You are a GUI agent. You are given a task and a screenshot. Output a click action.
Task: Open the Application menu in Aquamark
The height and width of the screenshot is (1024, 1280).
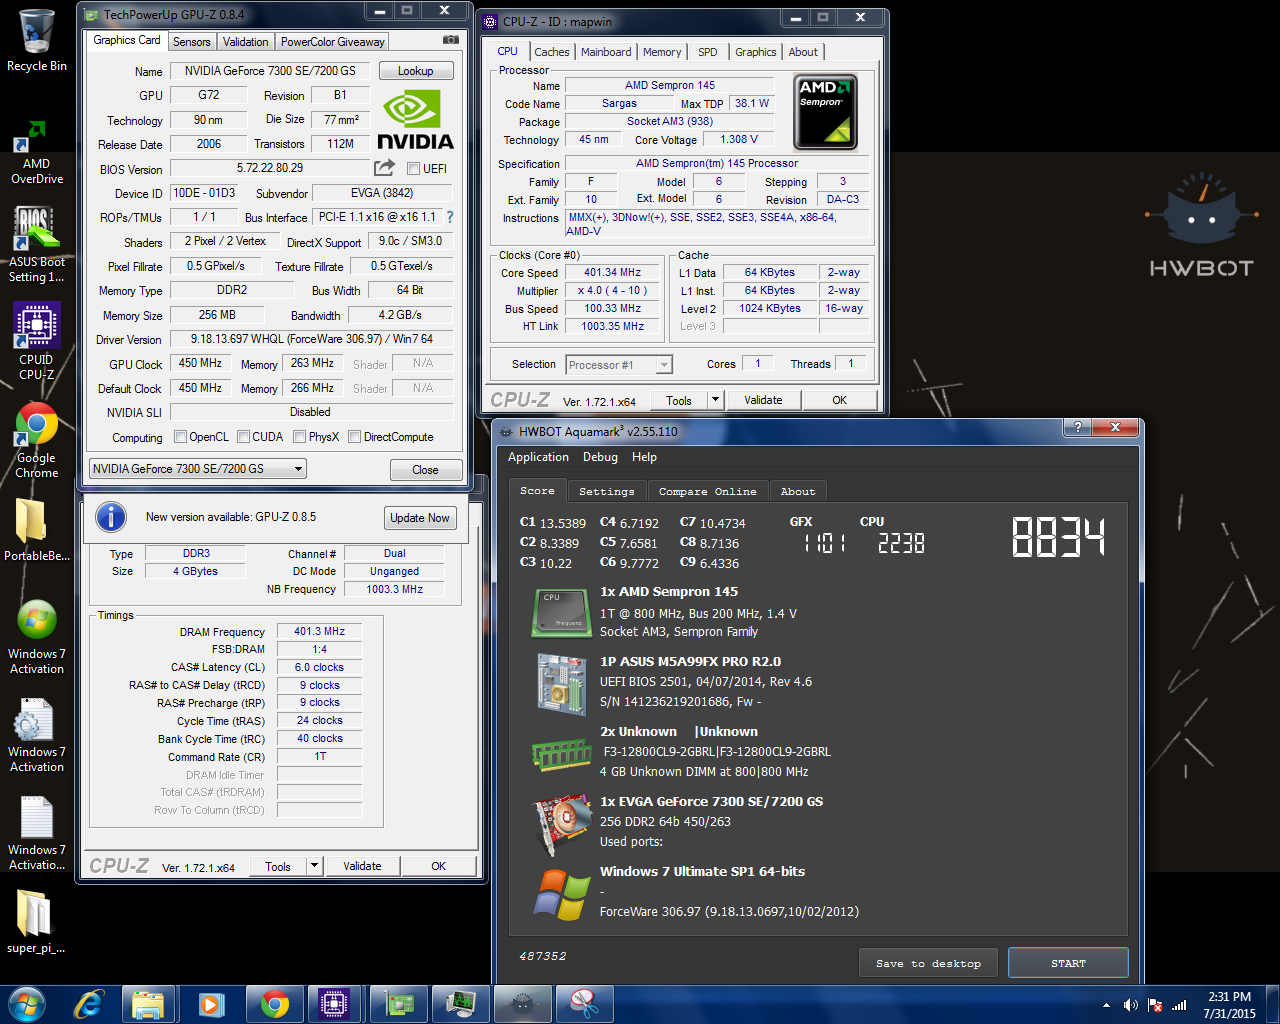click(x=538, y=457)
